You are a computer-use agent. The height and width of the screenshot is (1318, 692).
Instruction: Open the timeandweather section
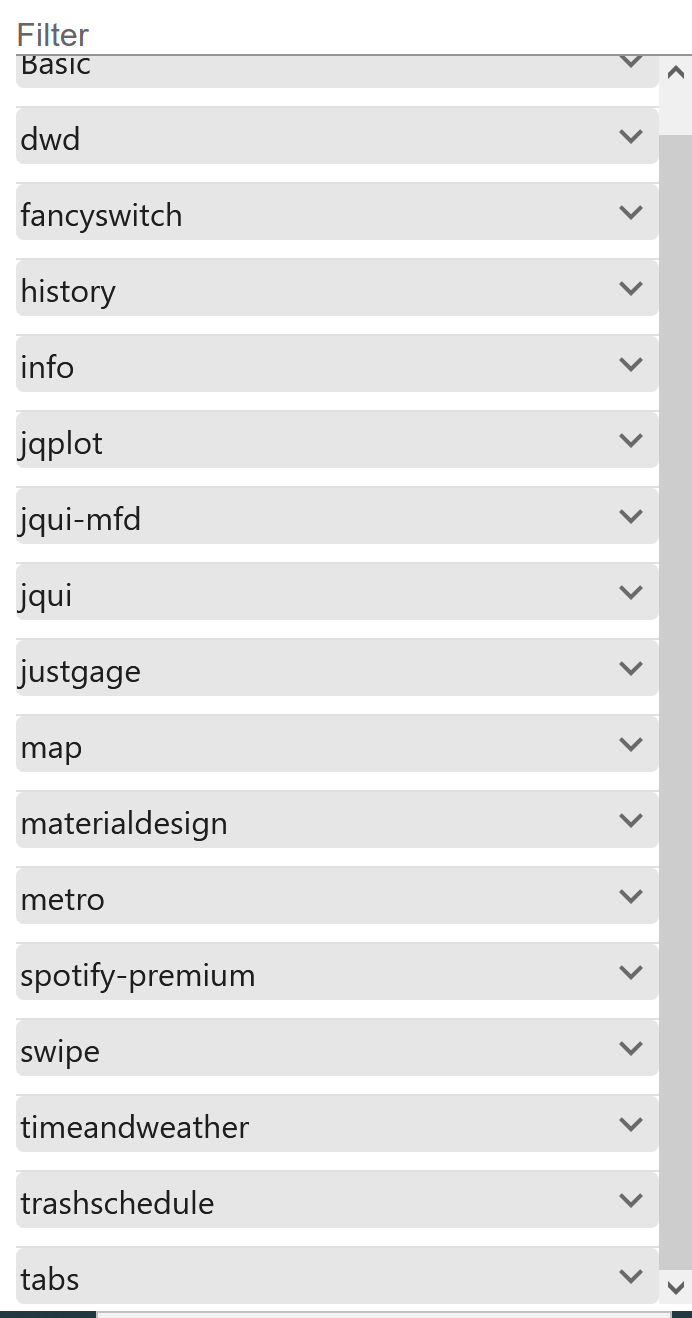point(336,1125)
